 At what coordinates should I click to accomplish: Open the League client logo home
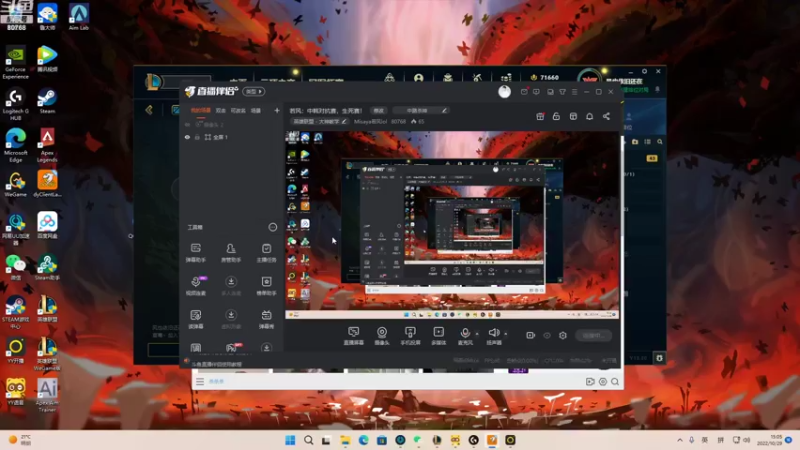[153, 81]
